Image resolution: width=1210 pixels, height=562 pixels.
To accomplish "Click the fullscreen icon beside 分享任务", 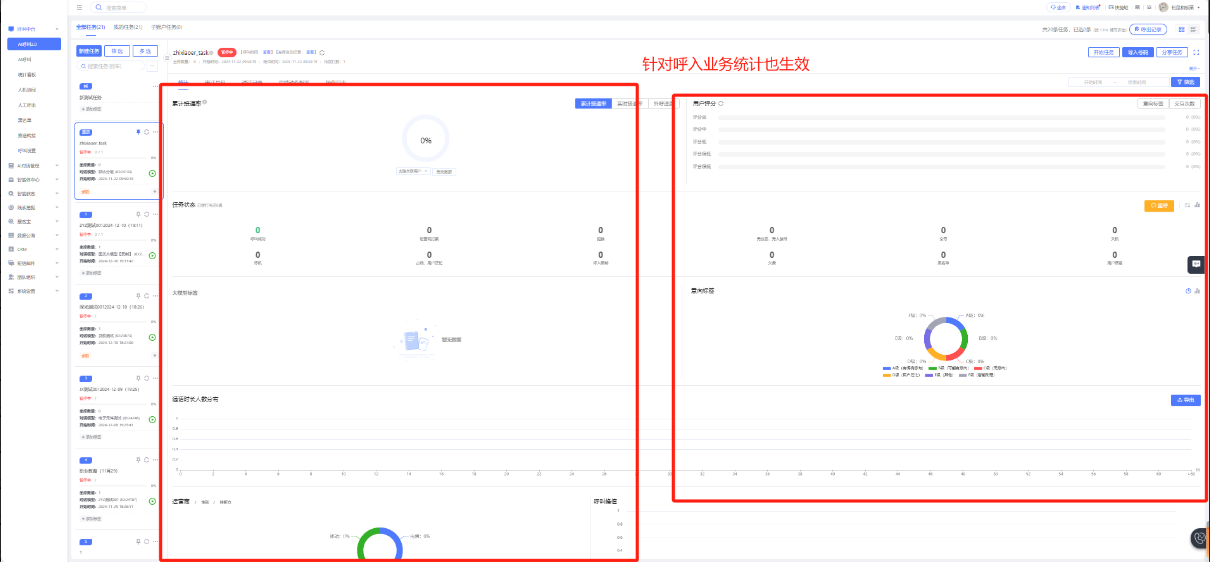I will (x=1196, y=52).
